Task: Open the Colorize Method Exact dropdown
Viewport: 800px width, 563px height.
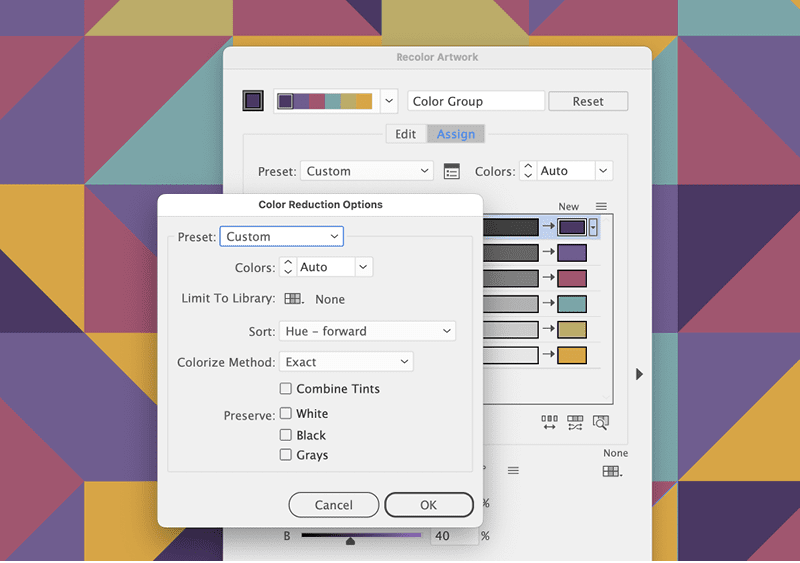Action: pos(346,362)
